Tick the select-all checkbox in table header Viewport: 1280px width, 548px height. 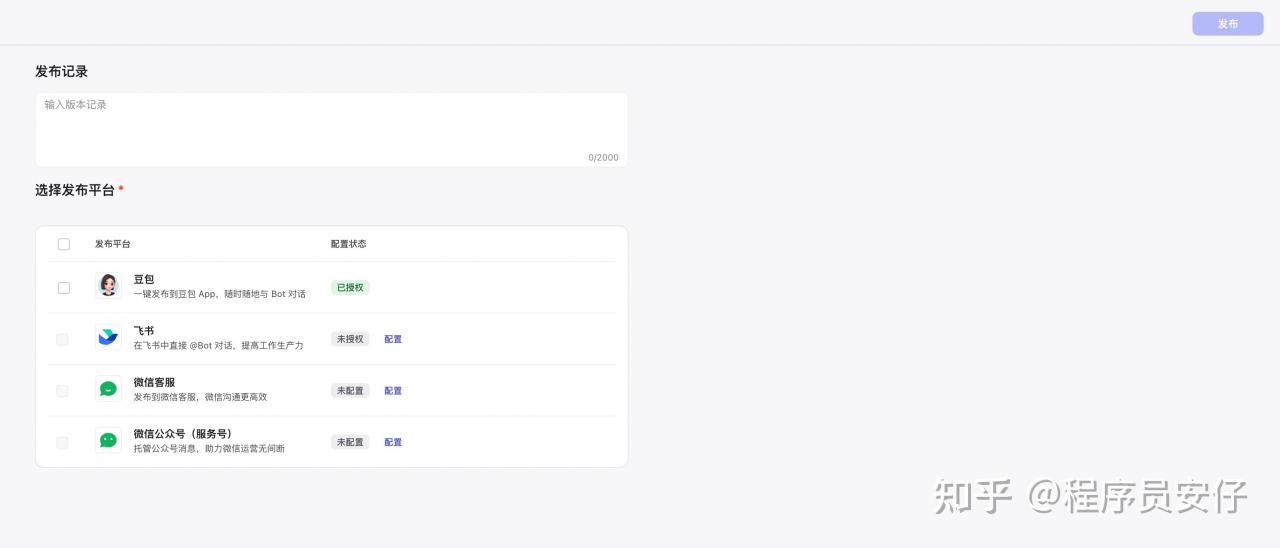[x=64, y=244]
